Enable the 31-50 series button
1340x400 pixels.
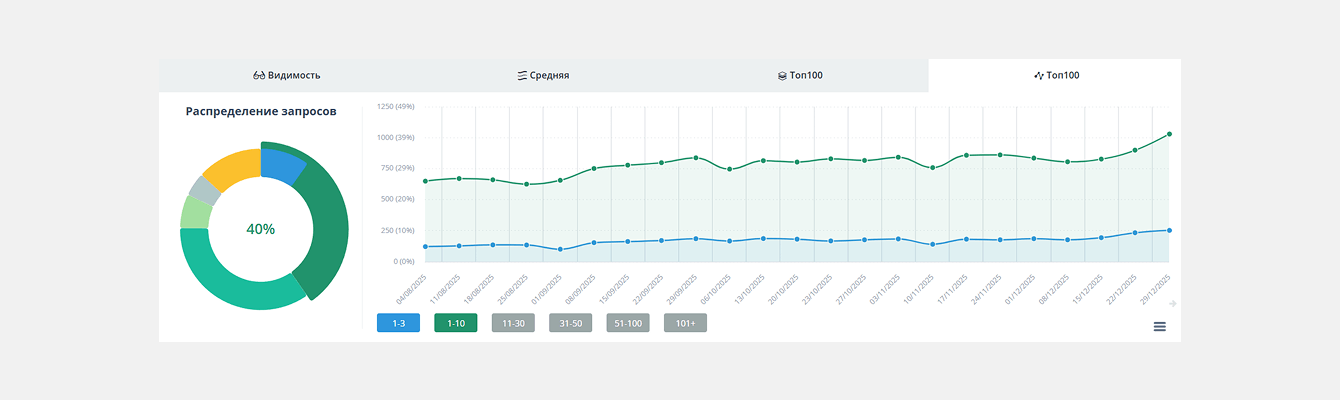[571, 323]
